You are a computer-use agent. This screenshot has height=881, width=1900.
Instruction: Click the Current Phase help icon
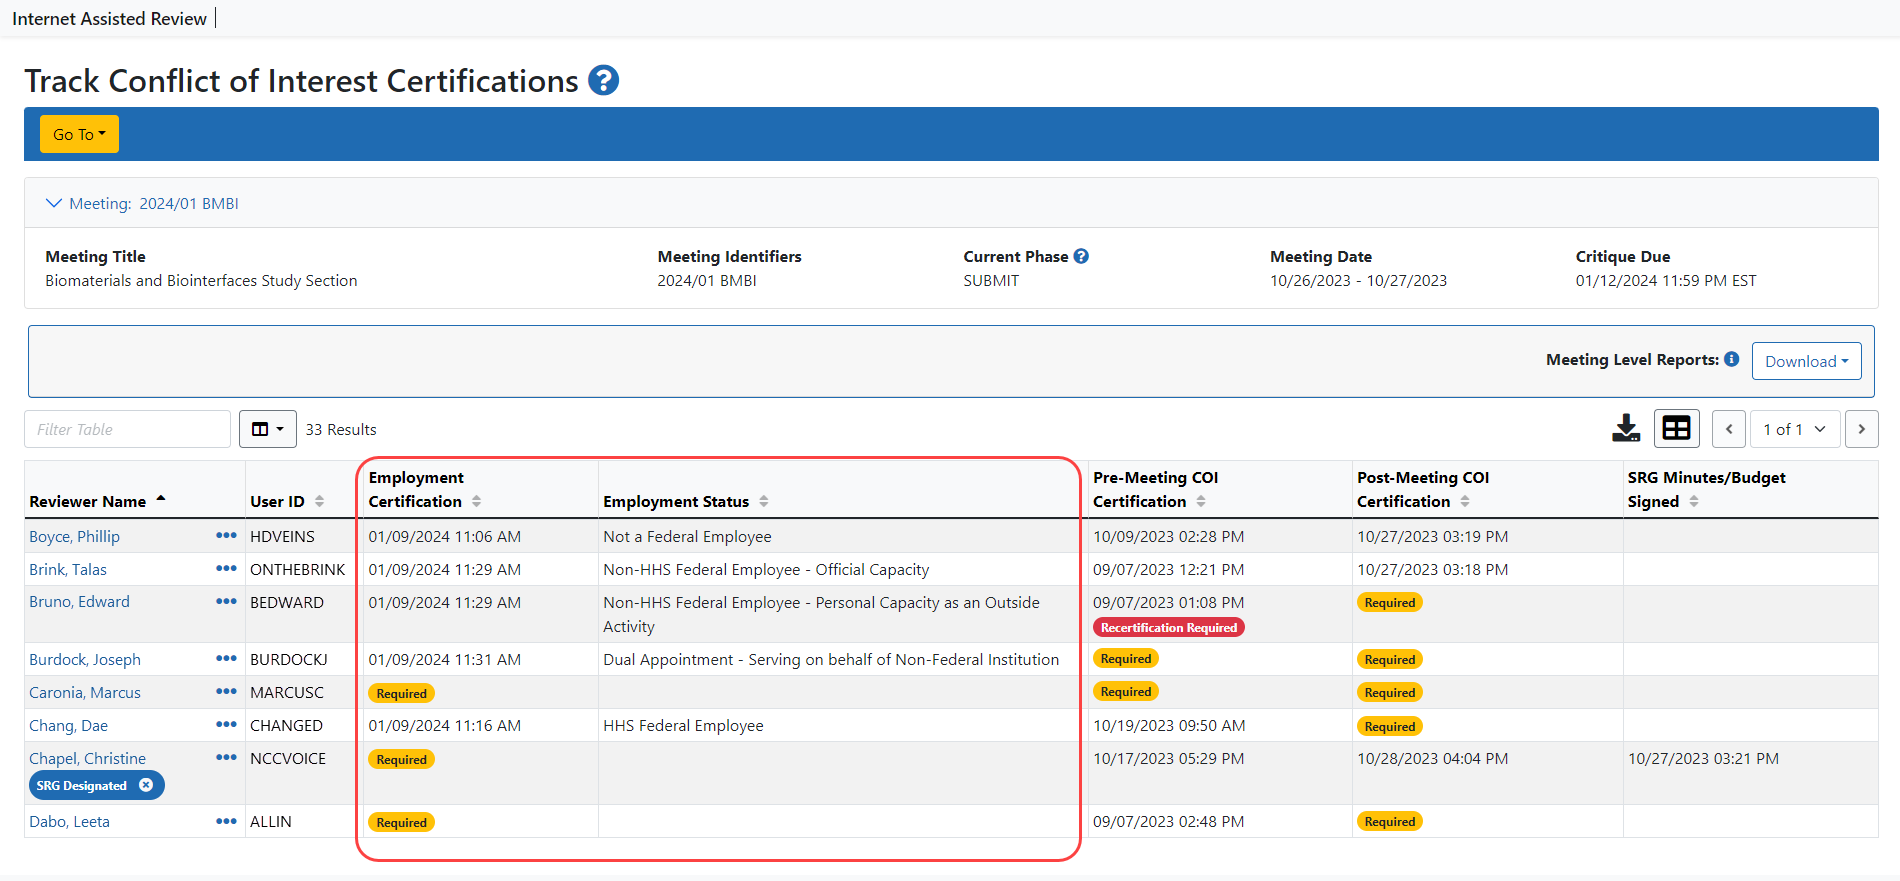(x=1081, y=256)
